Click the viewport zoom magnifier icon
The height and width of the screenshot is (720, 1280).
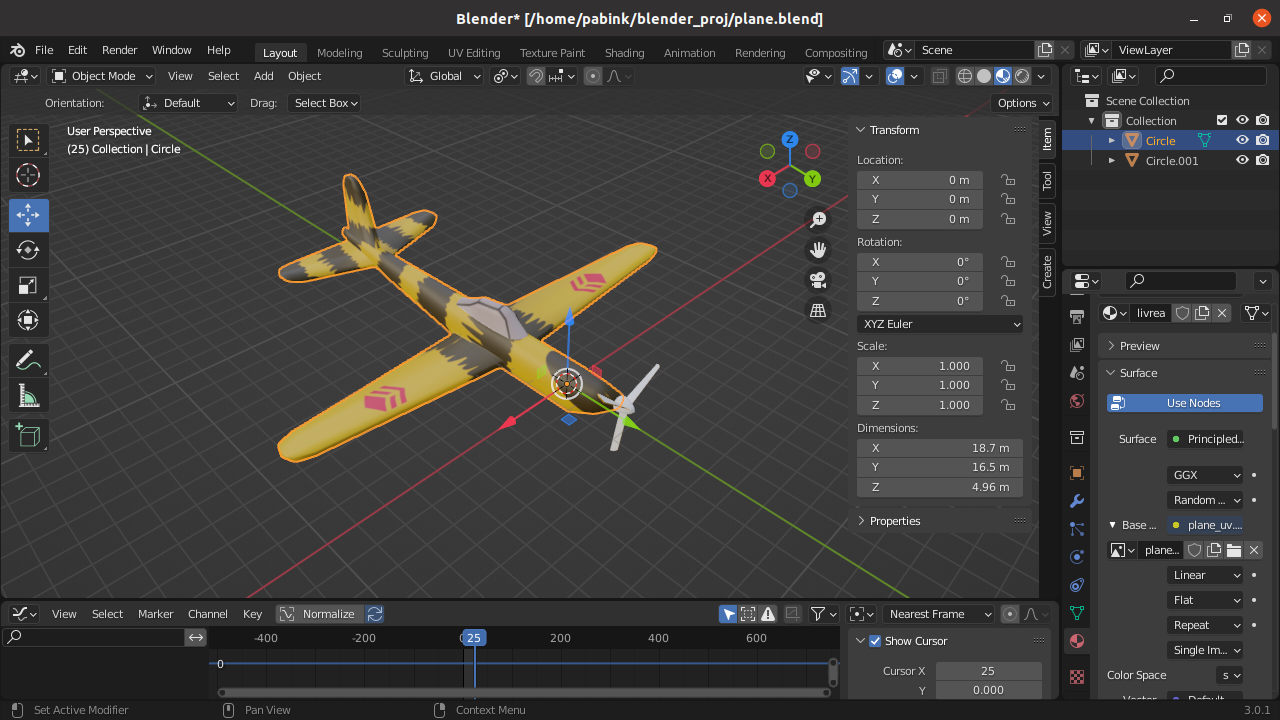click(x=818, y=220)
